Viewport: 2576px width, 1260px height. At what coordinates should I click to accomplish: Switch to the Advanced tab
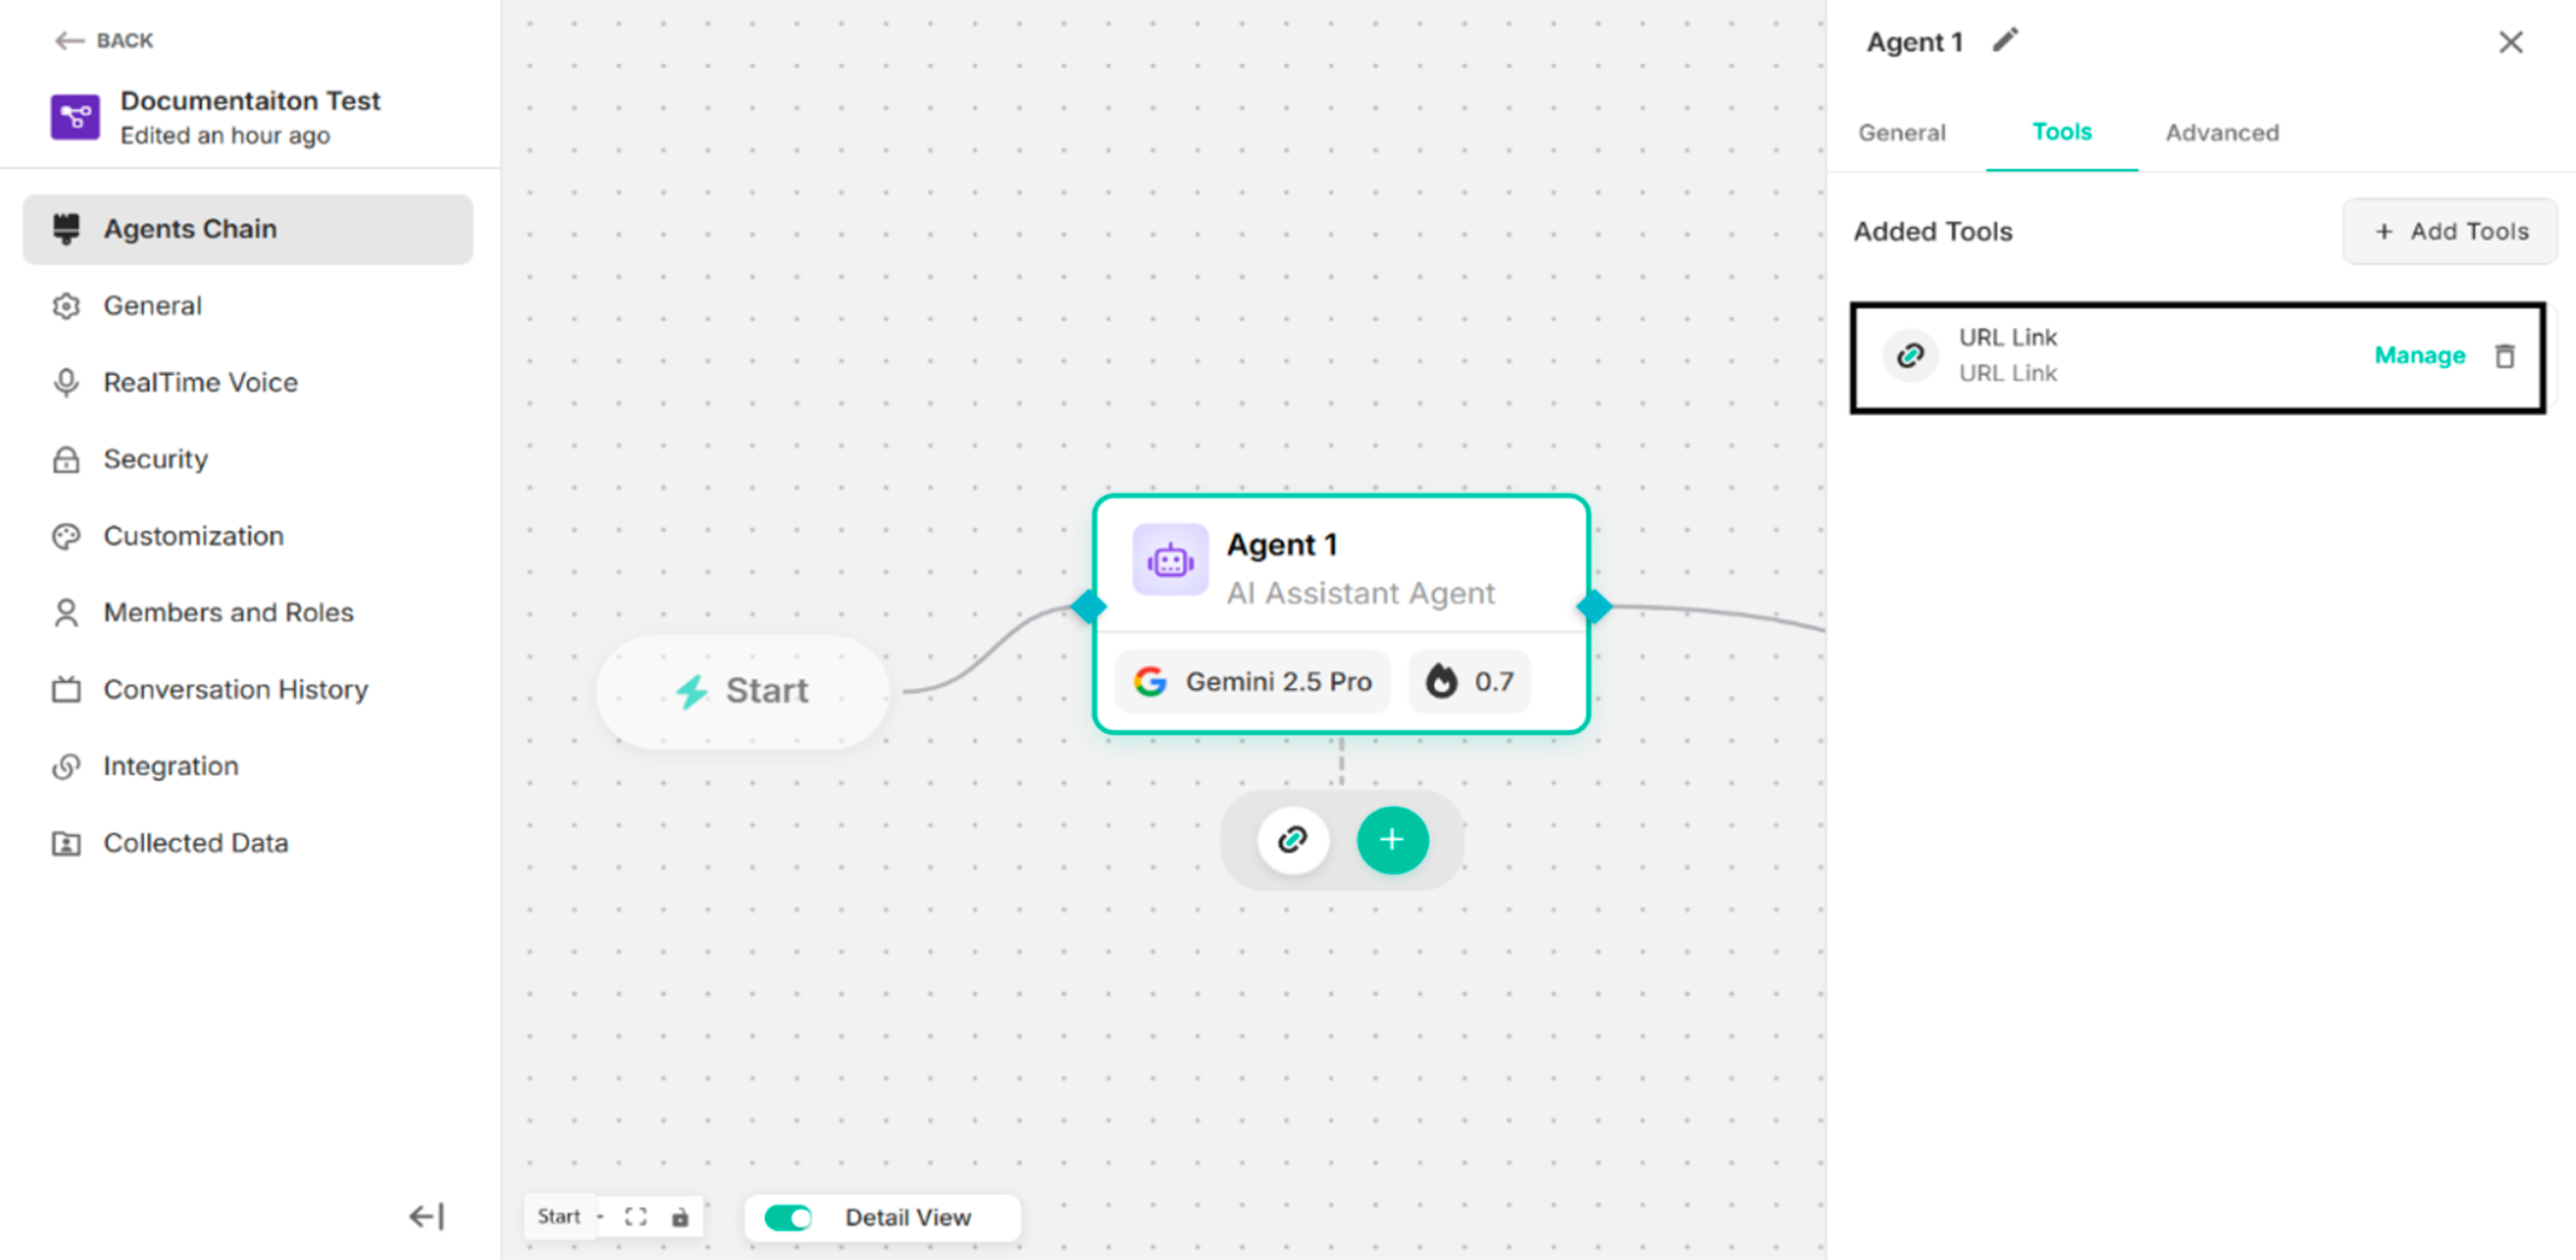[x=2221, y=132]
